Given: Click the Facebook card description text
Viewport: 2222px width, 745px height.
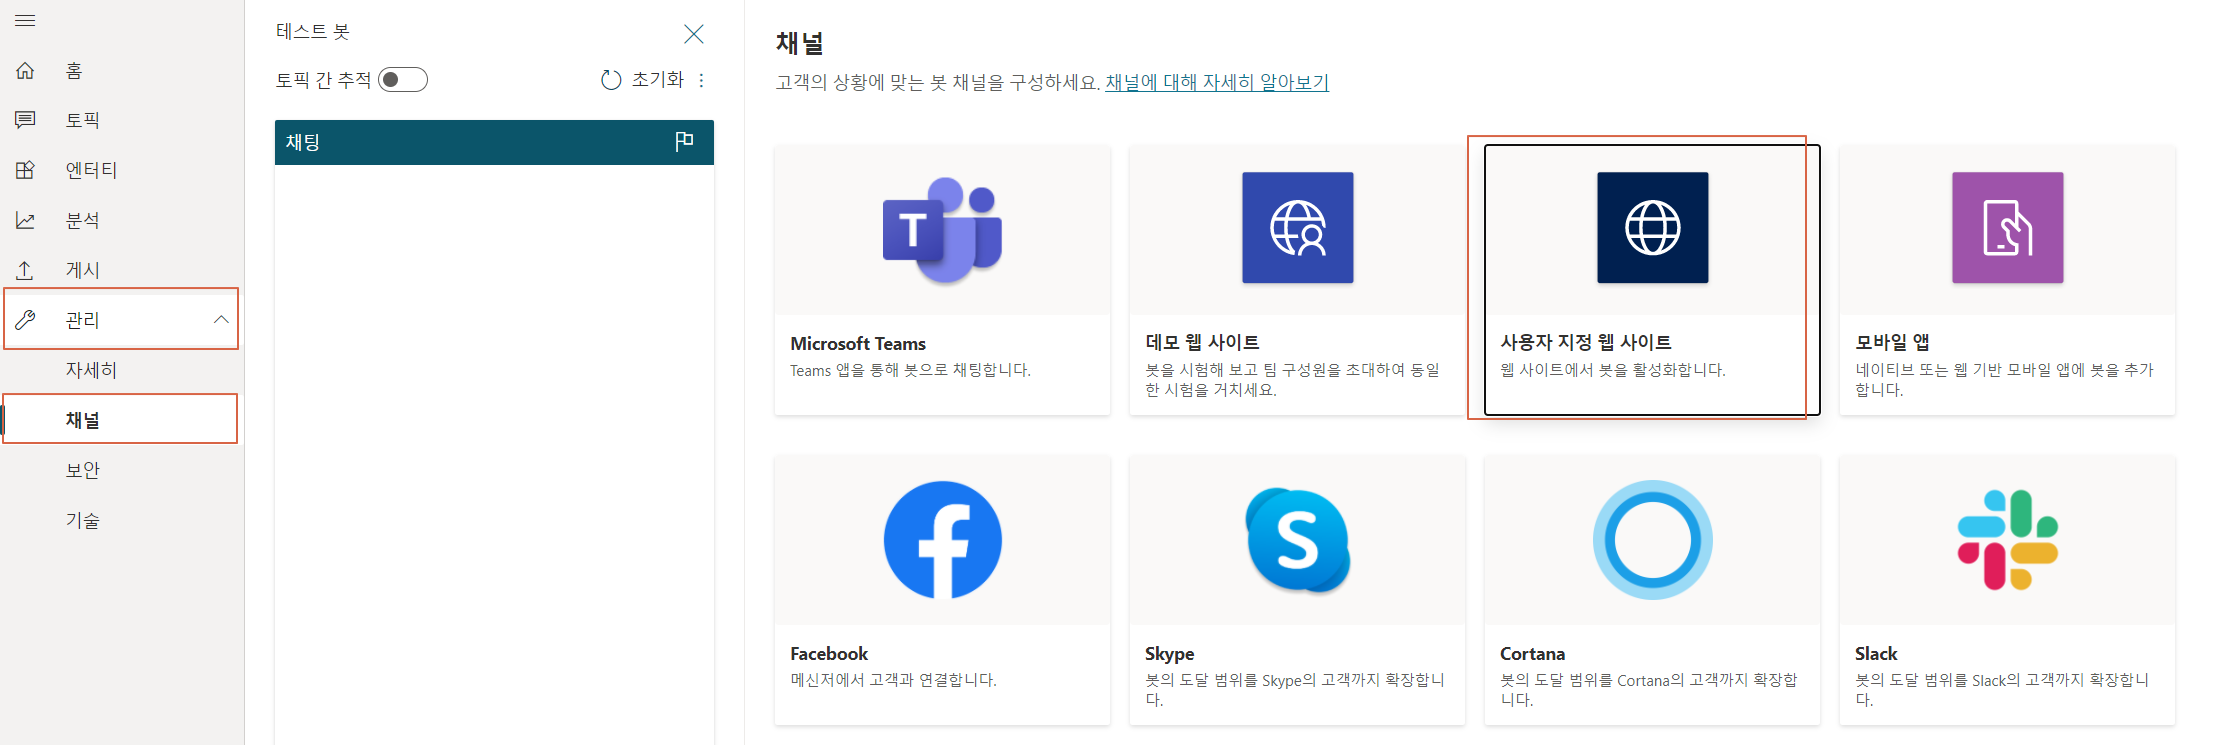Looking at the screenshot, I should [893, 680].
